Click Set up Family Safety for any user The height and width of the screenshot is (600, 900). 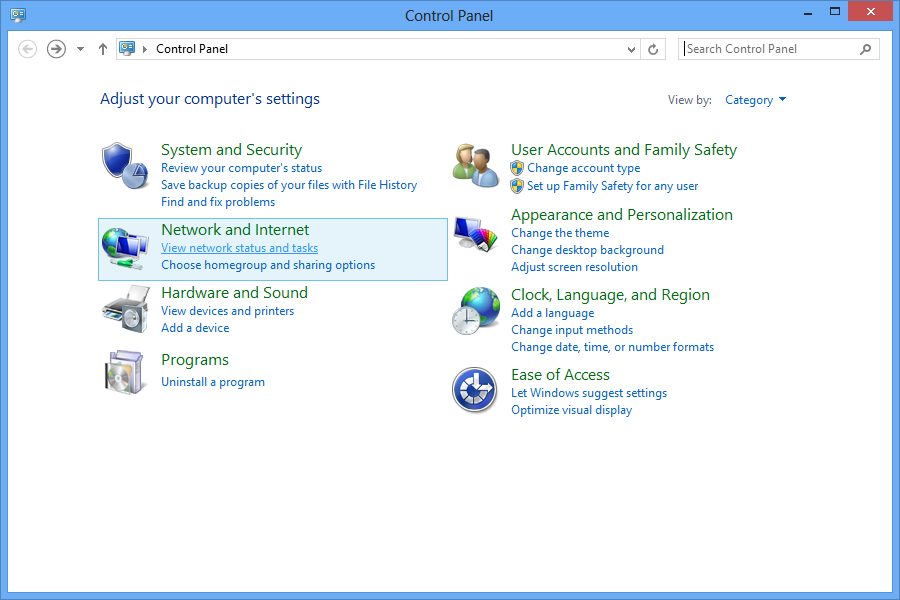(x=612, y=186)
